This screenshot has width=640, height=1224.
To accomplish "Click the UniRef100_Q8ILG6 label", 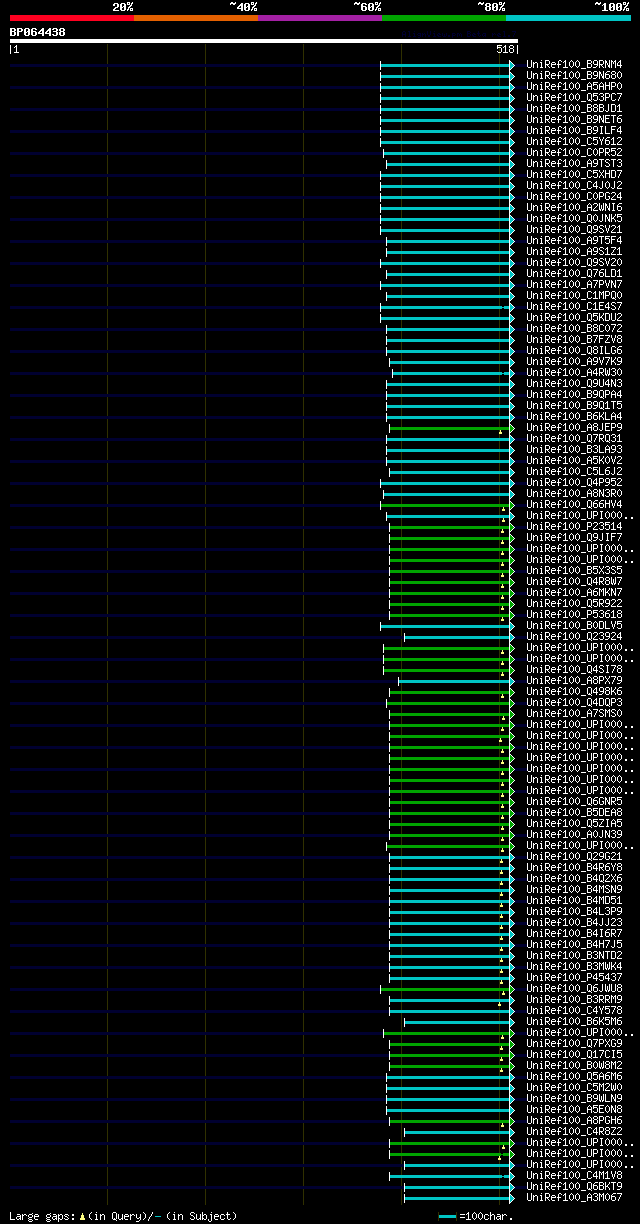I will click(x=574, y=350).
